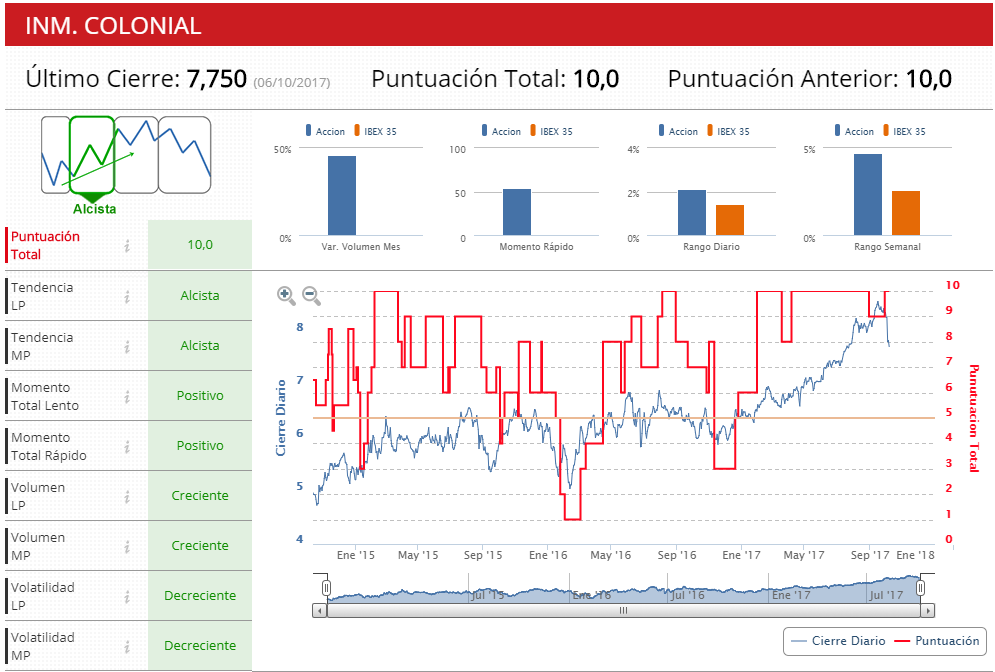Toggle Accion series in Var. Volumen Mes chart

325,131
